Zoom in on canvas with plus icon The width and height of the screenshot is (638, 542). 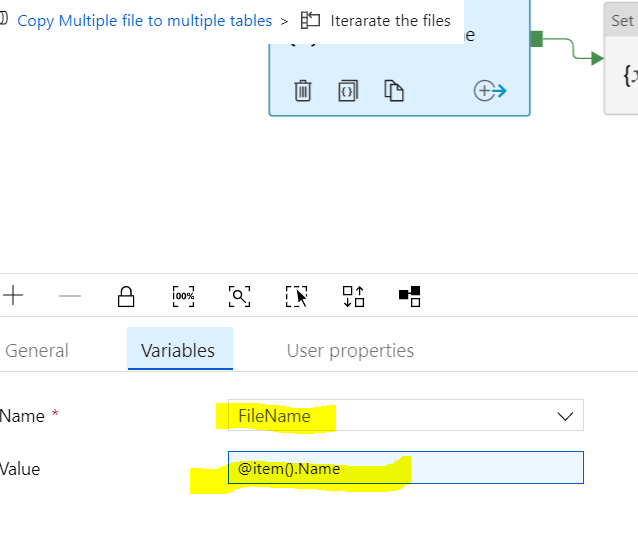[13, 295]
